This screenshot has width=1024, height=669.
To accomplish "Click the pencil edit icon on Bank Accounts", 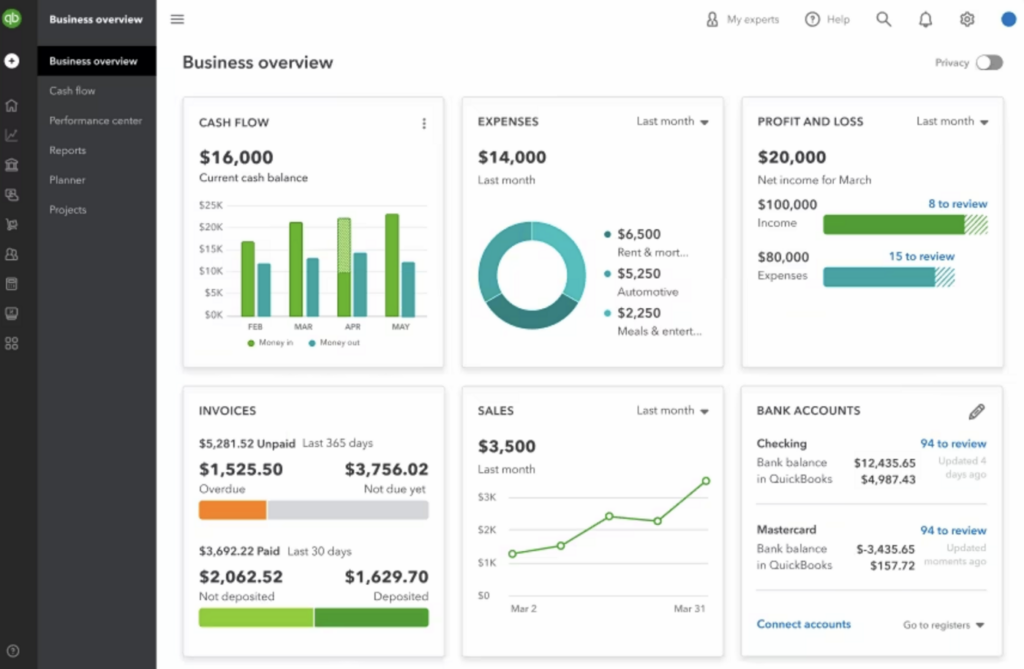I will (977, 410).
